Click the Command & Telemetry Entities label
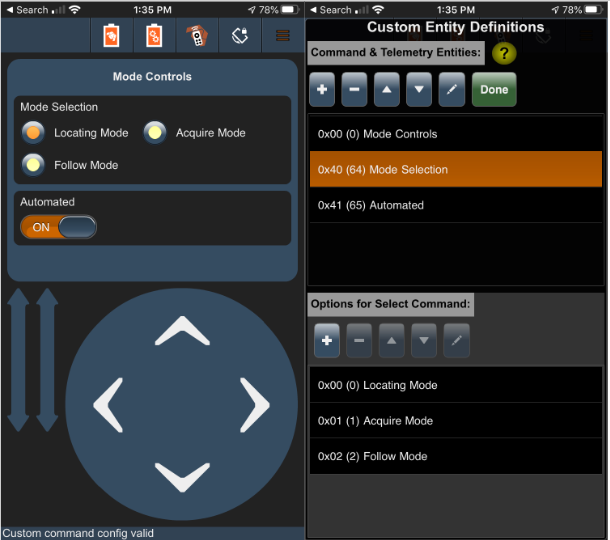The image size is (610, 540). (396, 52)
